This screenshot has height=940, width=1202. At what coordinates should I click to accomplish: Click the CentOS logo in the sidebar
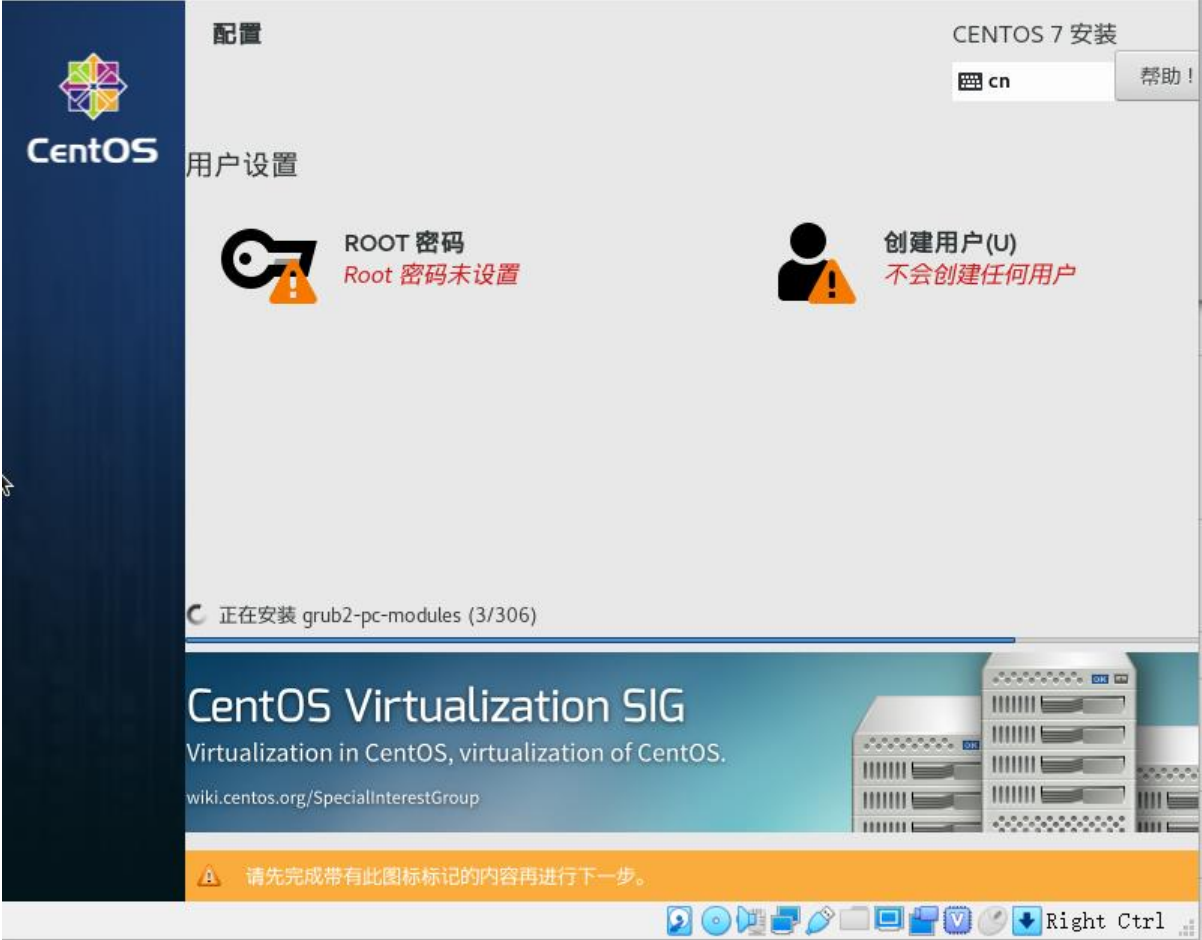click(x=92, y=110)
